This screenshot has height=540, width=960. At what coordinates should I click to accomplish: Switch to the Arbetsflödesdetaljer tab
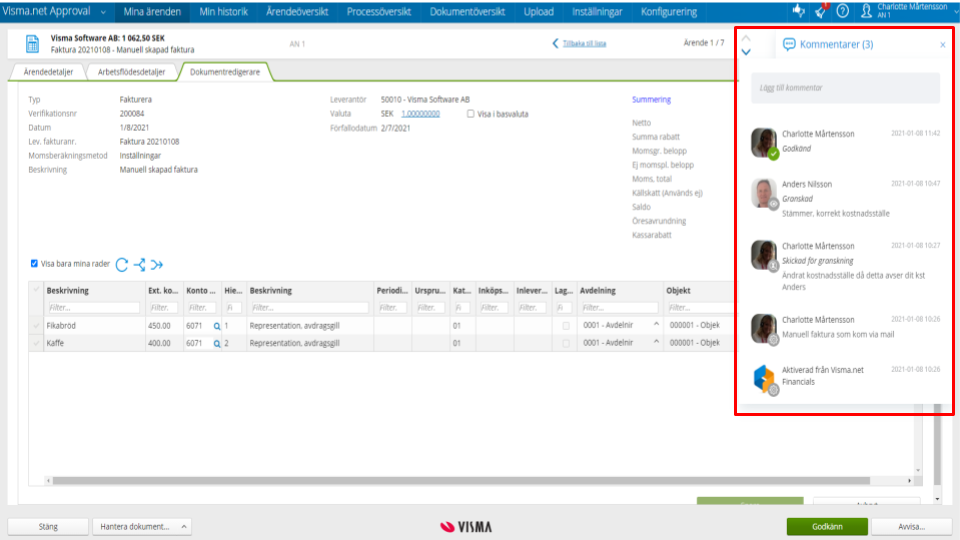(x=132, y=72)
